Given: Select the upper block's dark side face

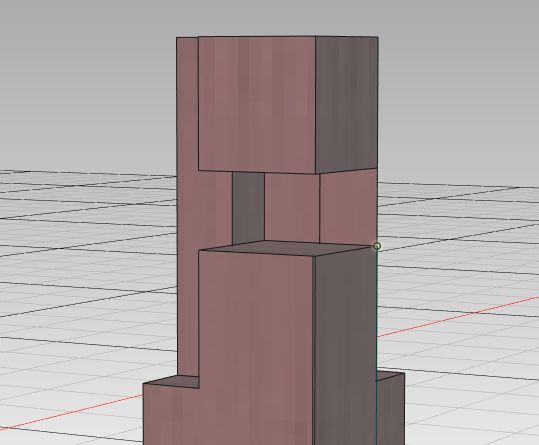Looking at the screenshot, I should pos(346,104).
